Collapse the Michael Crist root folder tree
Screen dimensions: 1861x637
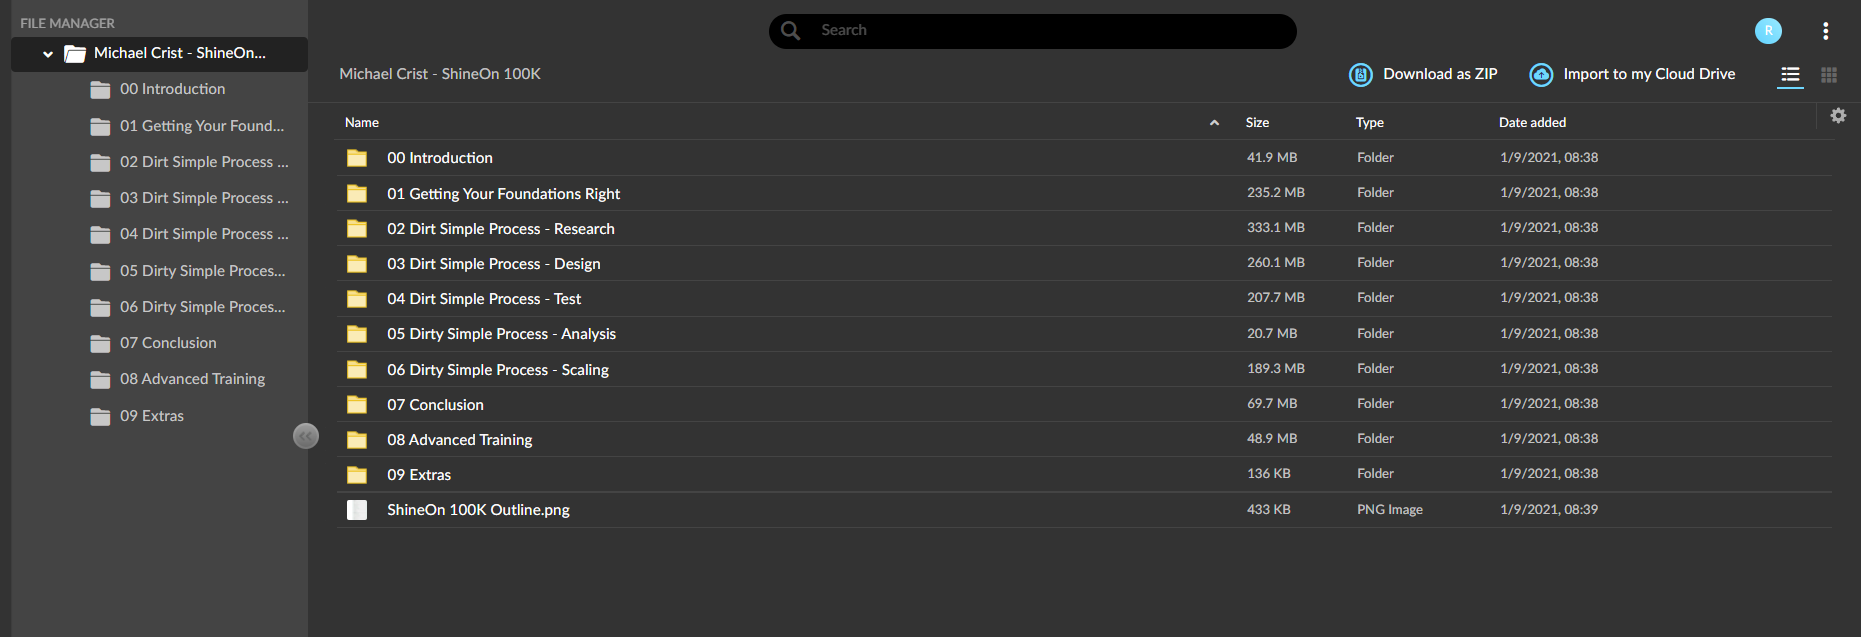pyautogui.click(x=48, y=54)
